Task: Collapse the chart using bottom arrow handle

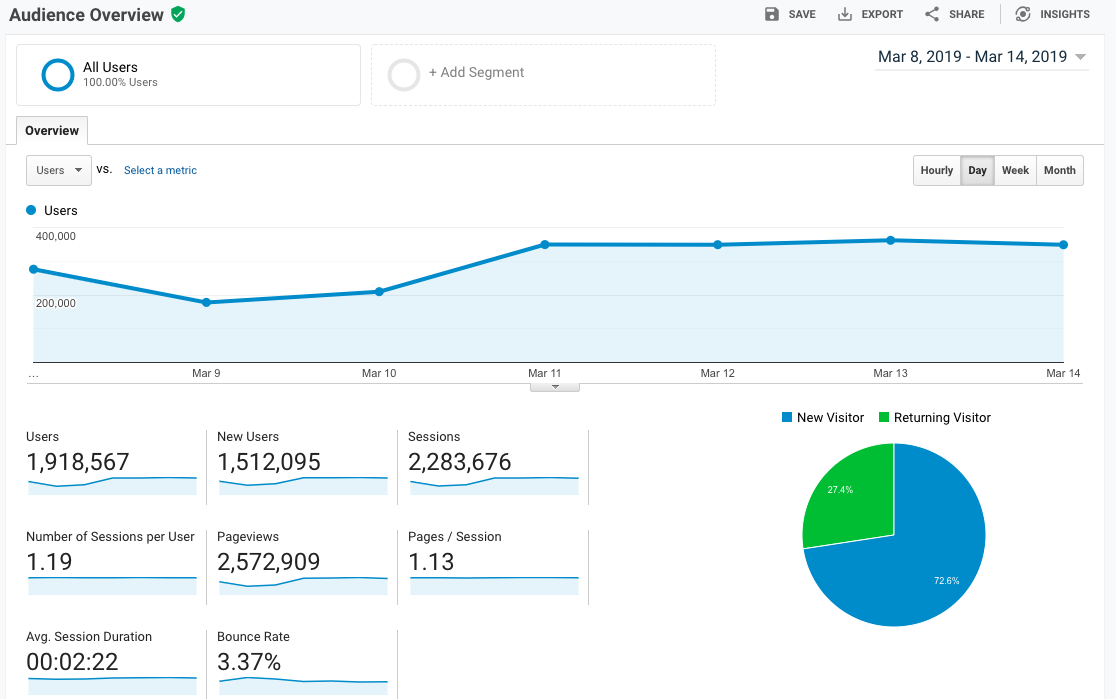Action: point(554,386)
